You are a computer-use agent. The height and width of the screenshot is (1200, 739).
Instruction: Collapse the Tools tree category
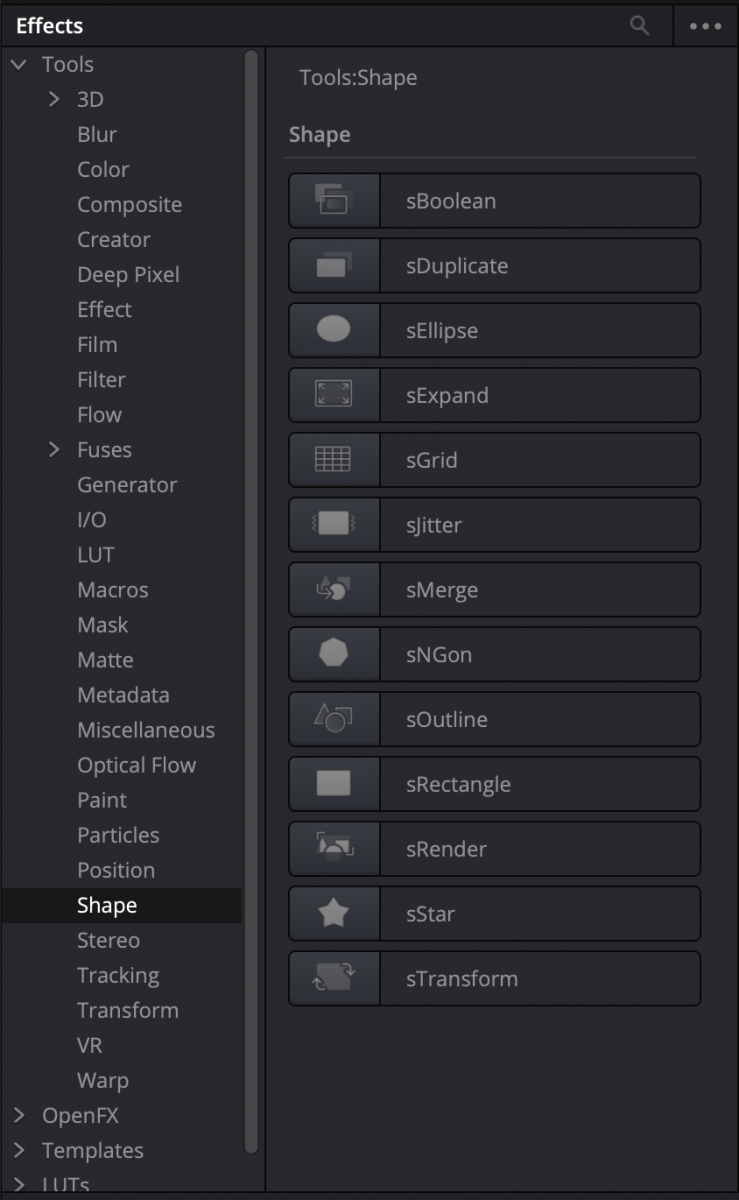click(19, 65)
